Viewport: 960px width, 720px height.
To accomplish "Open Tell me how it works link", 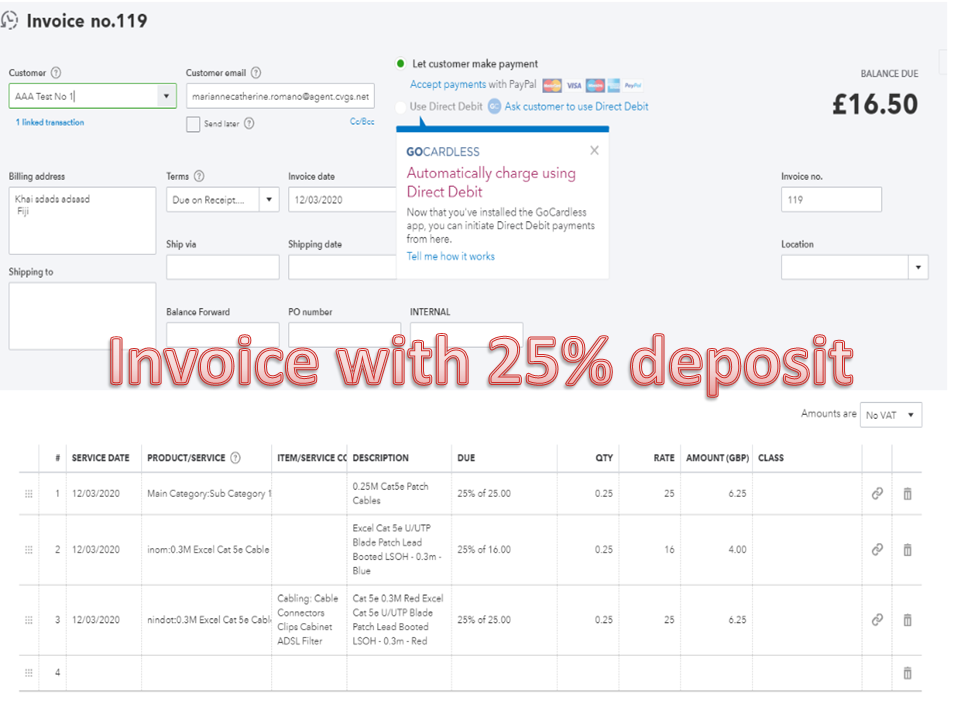I will click(451, 257).
